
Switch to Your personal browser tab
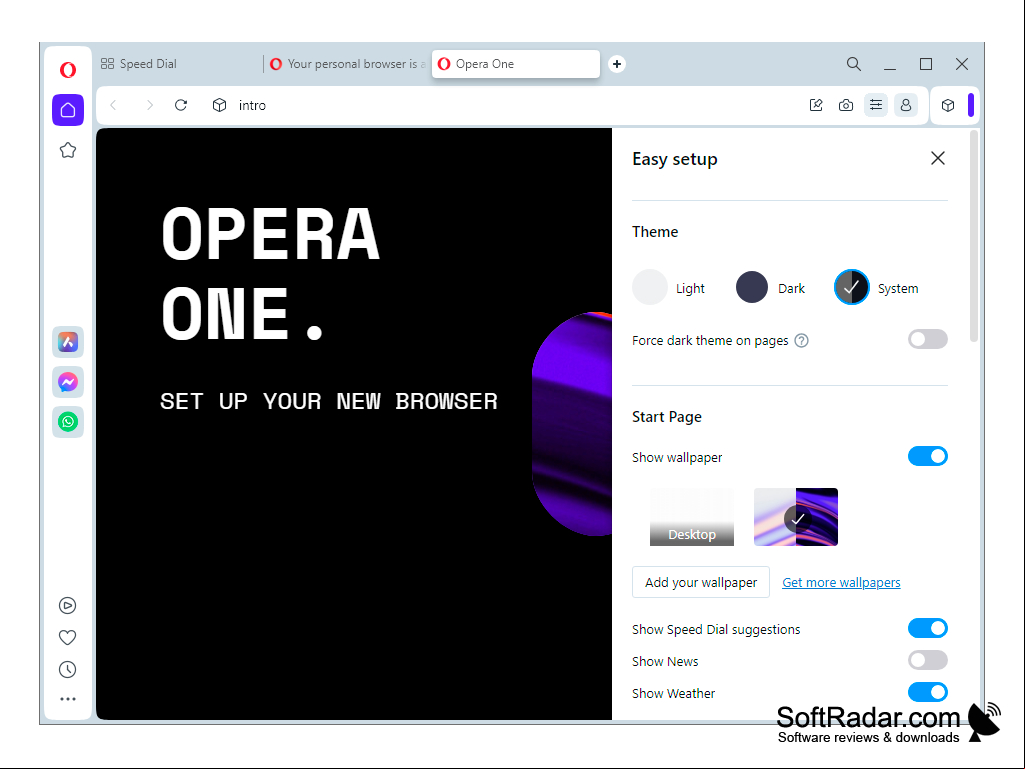click(348, 64)
